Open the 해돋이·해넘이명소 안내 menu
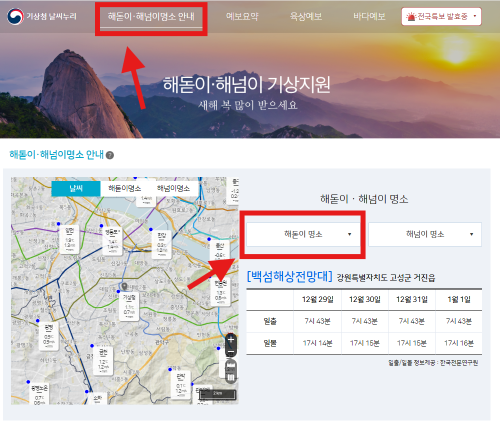500x426 pixels. tap(151, 17)
